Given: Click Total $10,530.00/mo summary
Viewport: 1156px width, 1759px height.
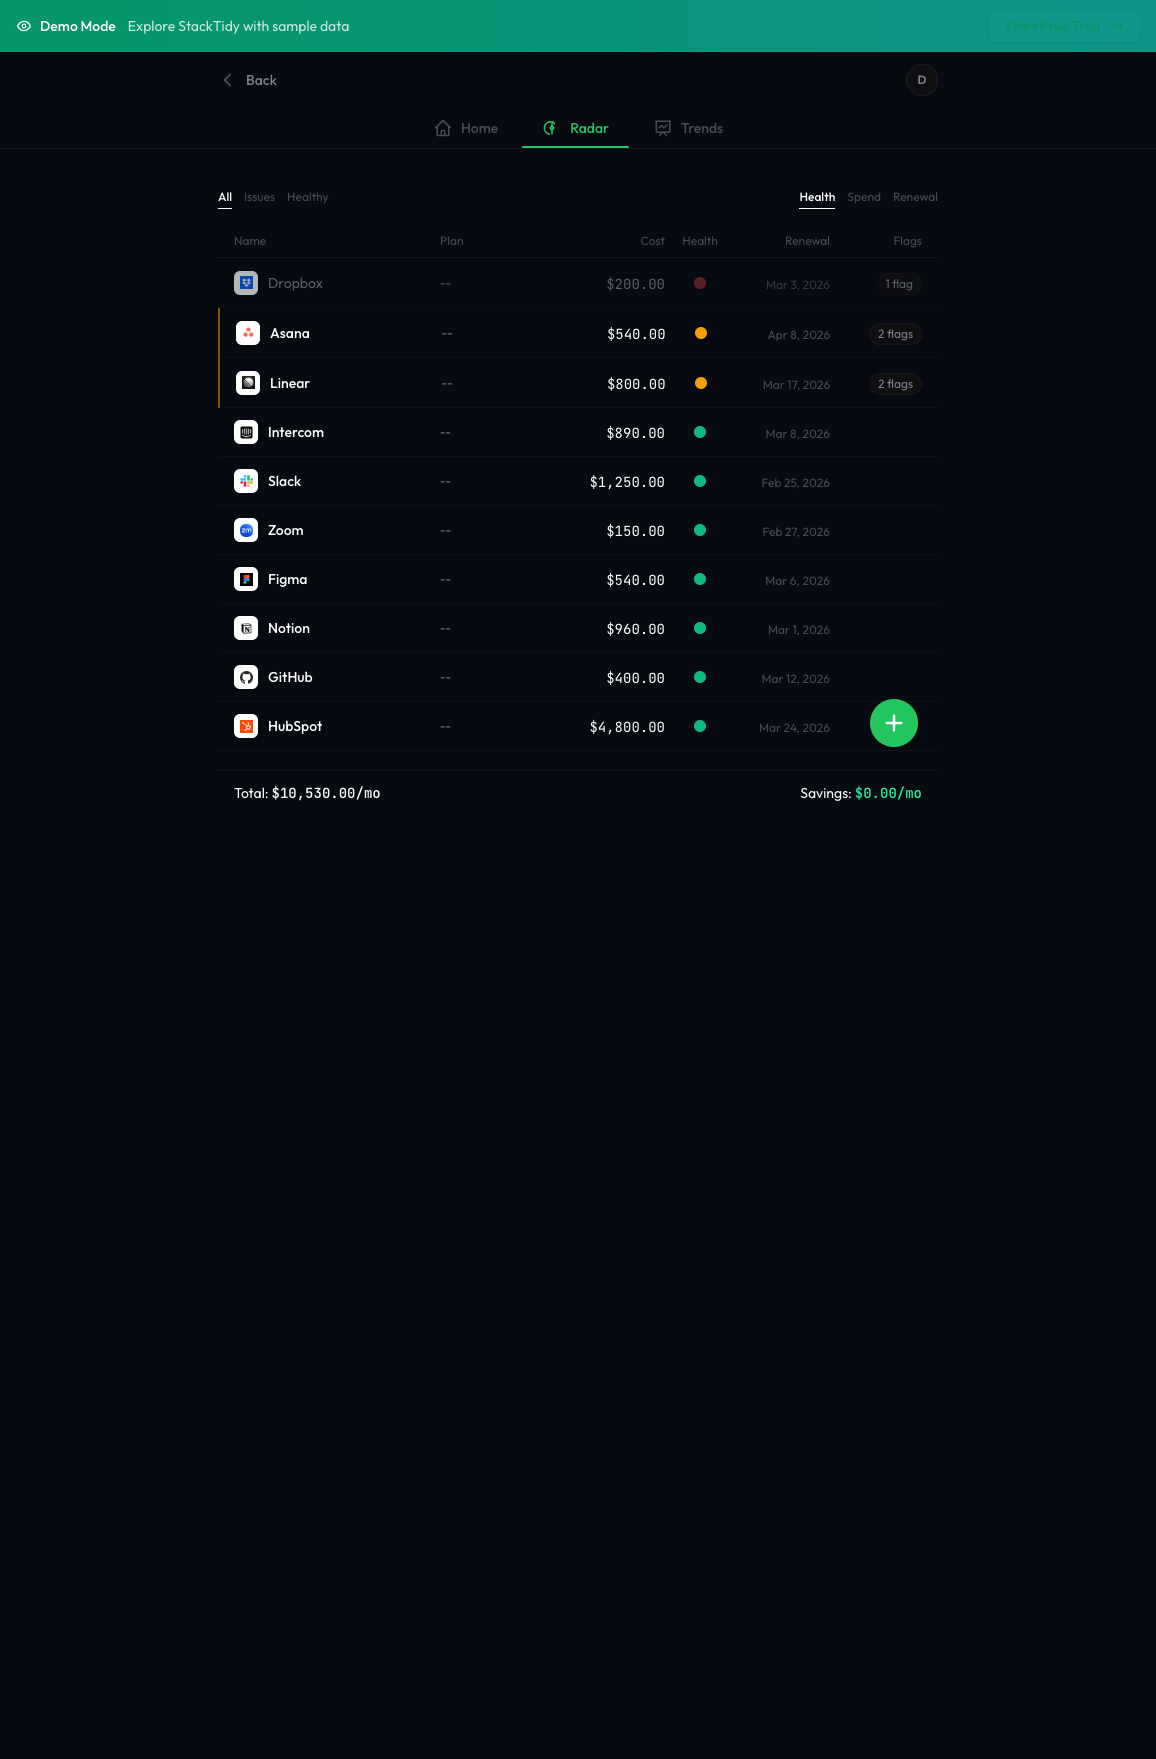Looking at the screenshot, I should (307, 793).
